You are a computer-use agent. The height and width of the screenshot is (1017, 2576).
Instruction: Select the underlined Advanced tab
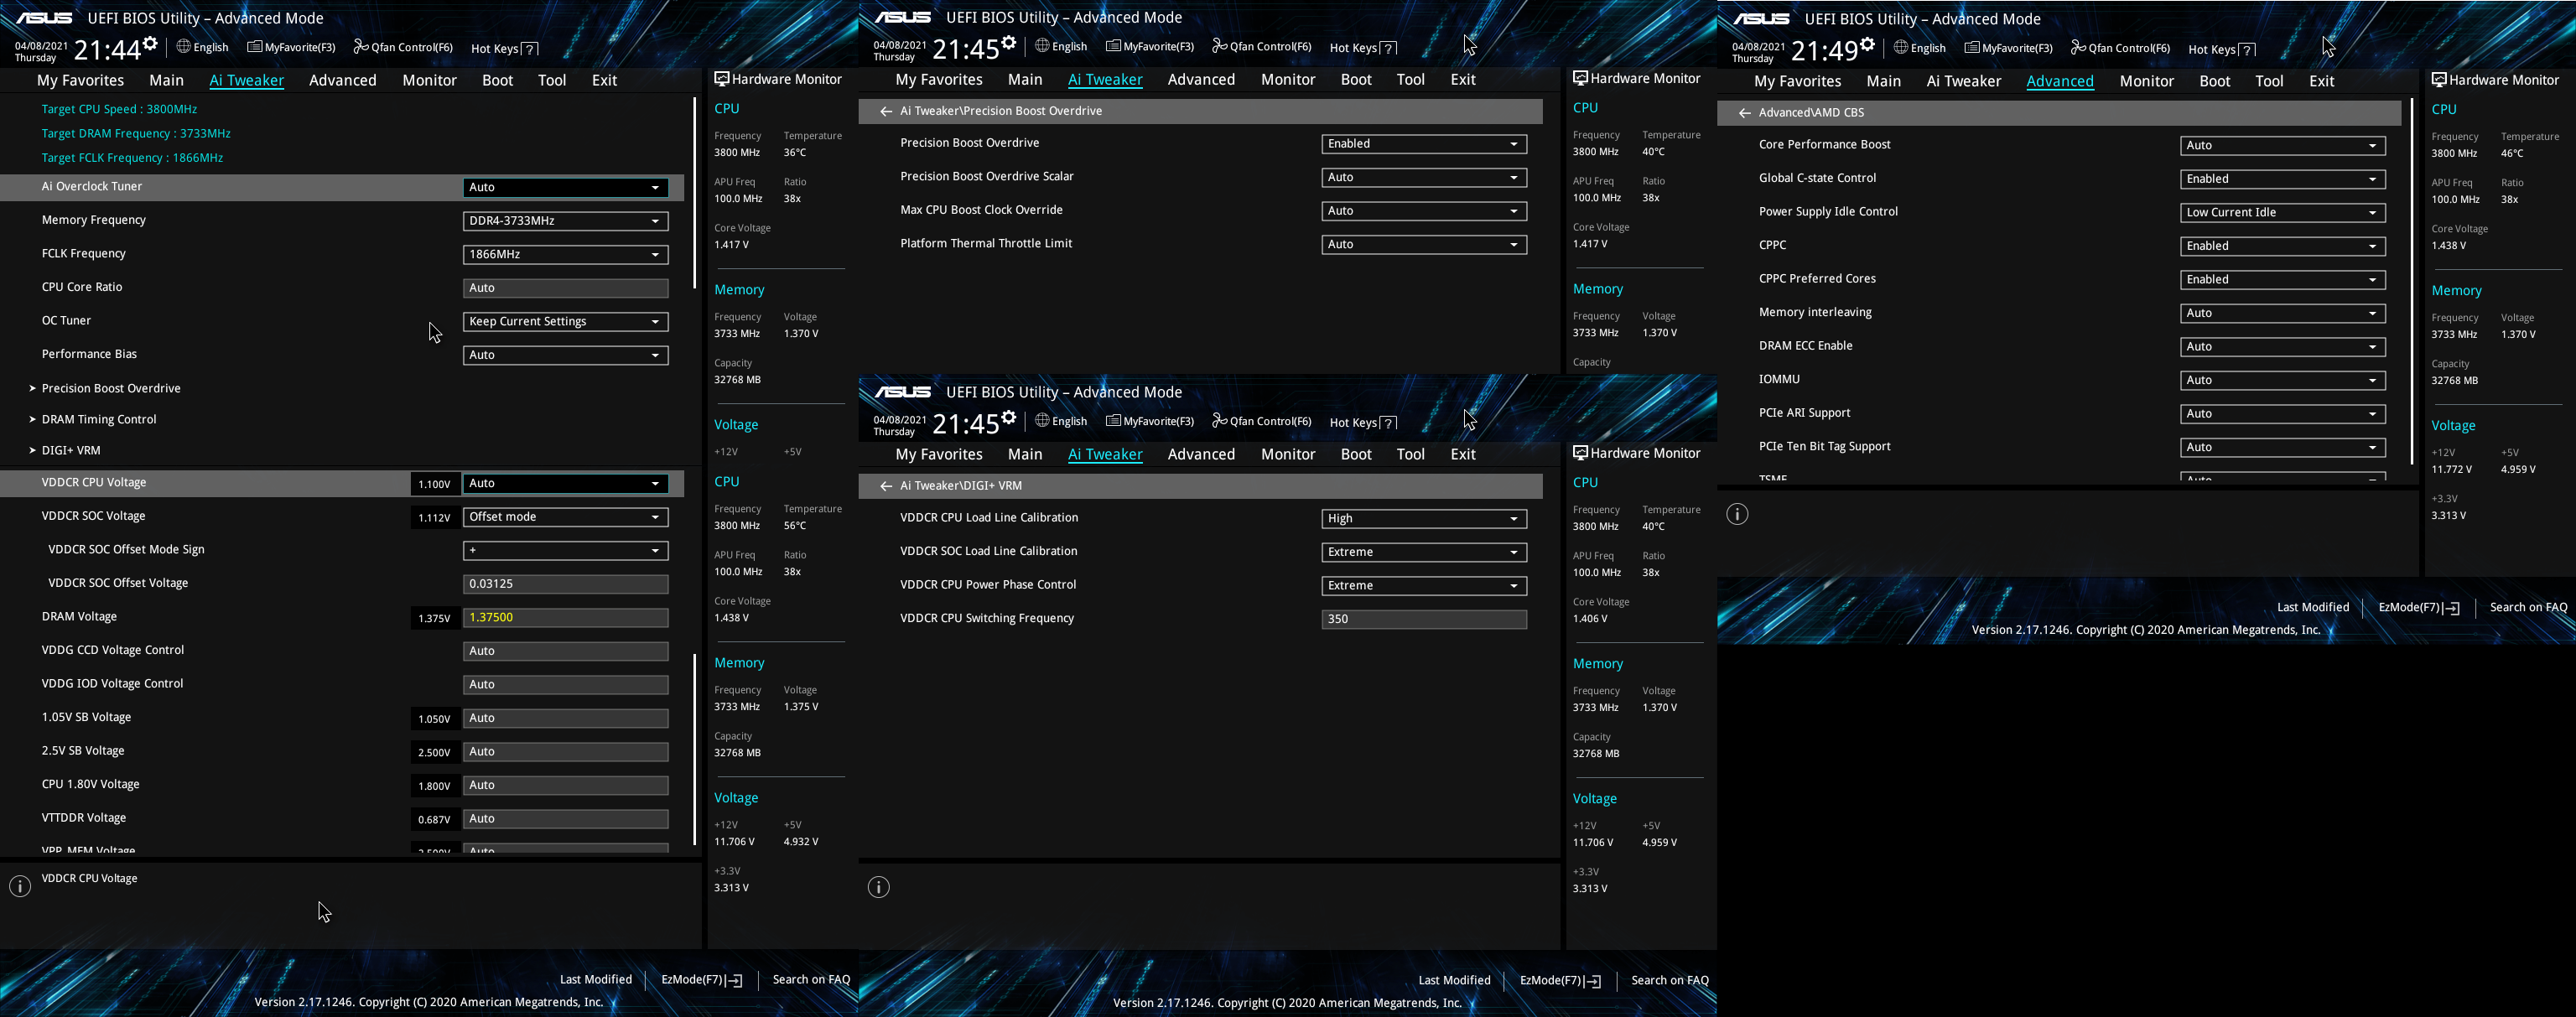click(x=2059, y=81)
